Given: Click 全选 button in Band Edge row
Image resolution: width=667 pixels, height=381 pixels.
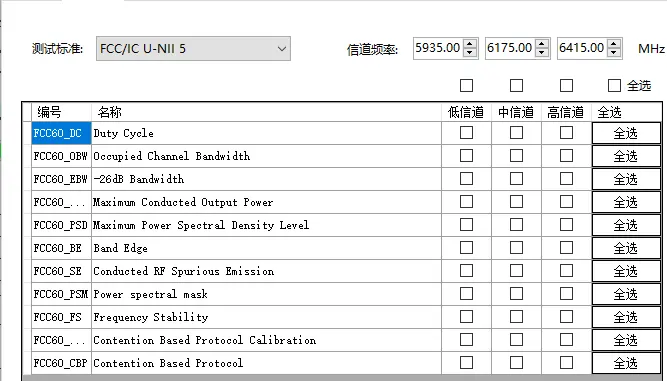Looking at the screenshot, I should pos(626,248).
